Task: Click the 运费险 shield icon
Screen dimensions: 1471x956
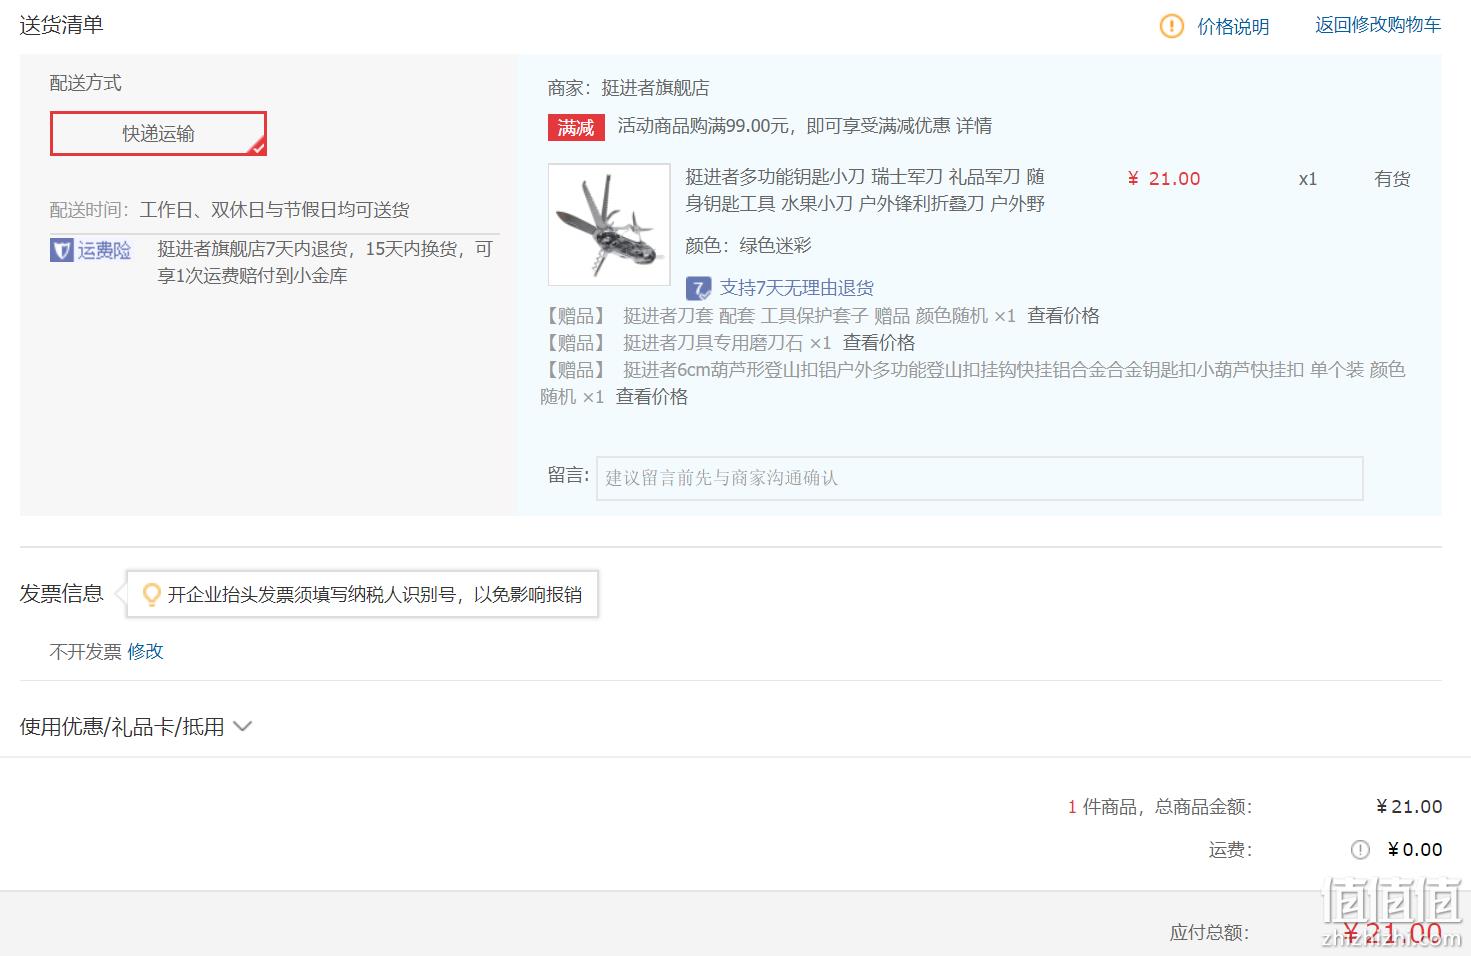Action: tap(61, 250)
